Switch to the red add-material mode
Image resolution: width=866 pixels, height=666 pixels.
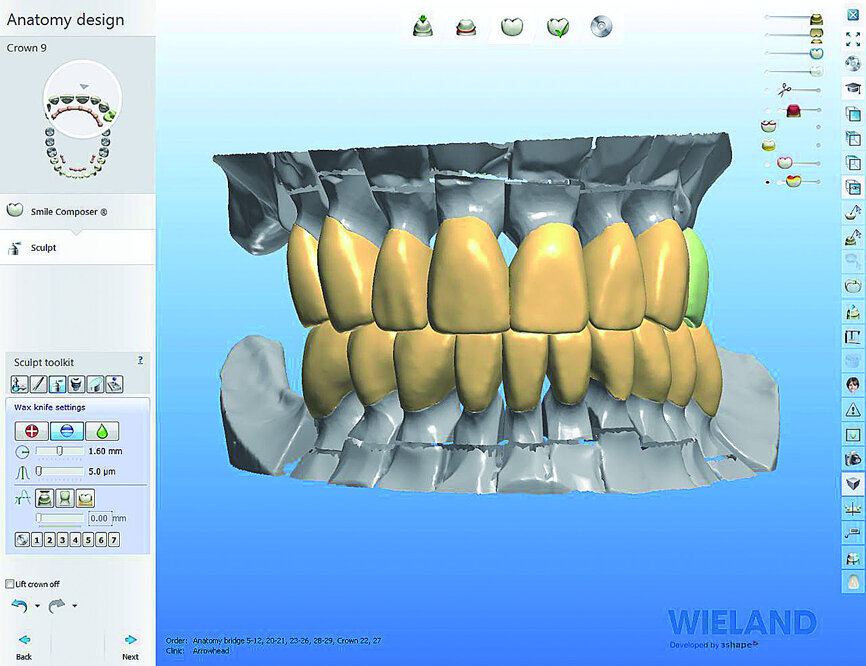coord(31,429)
